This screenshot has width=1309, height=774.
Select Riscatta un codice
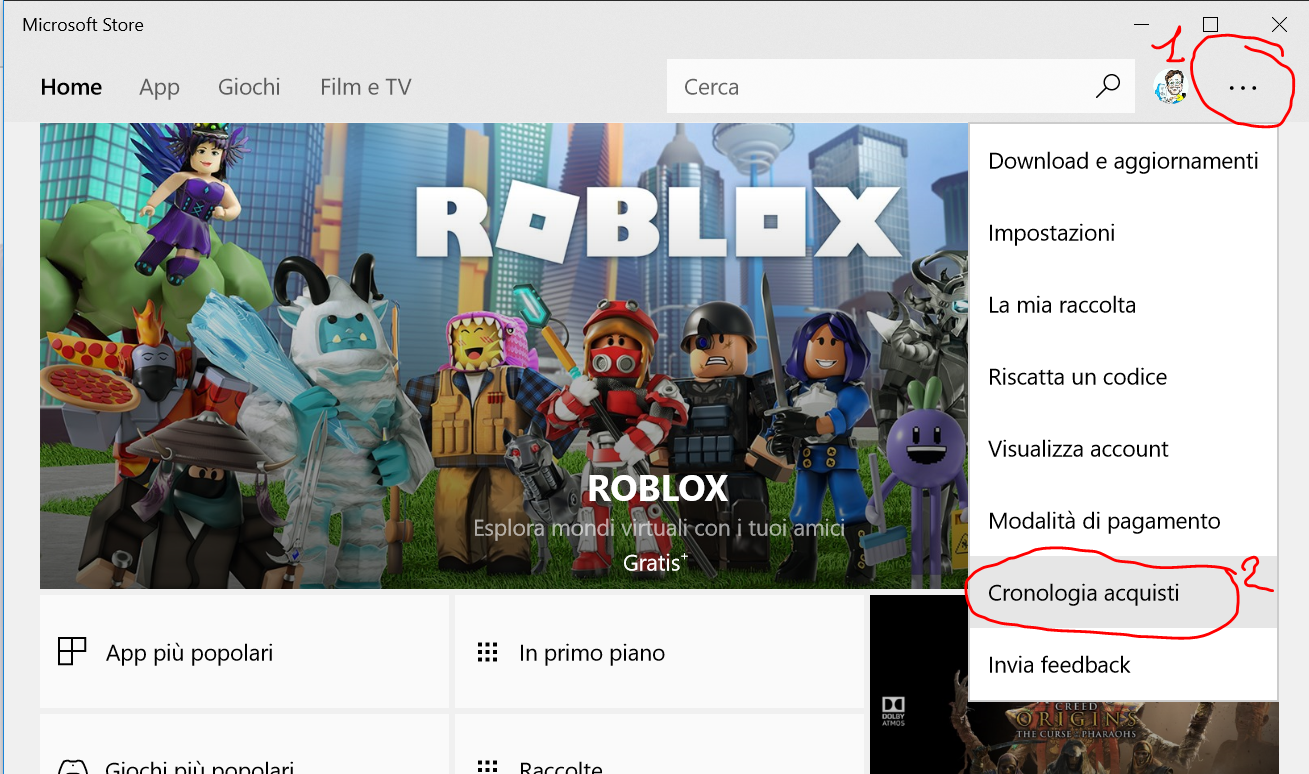pos(1077,377)
